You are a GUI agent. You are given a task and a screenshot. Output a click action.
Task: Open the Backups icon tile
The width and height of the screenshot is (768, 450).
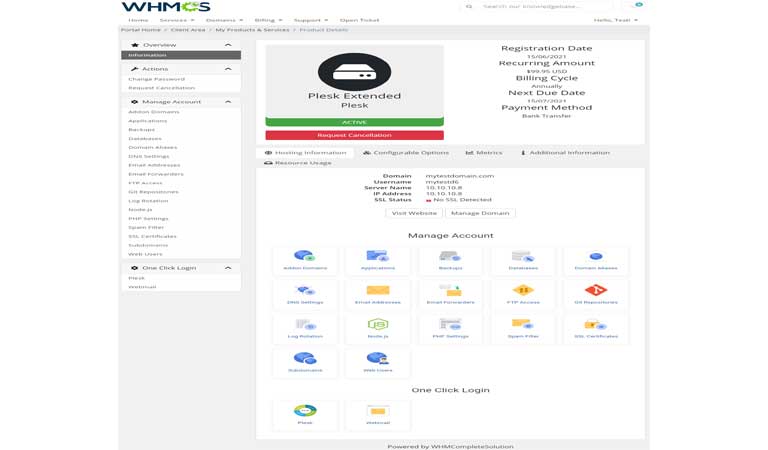[x=450, y=260]
